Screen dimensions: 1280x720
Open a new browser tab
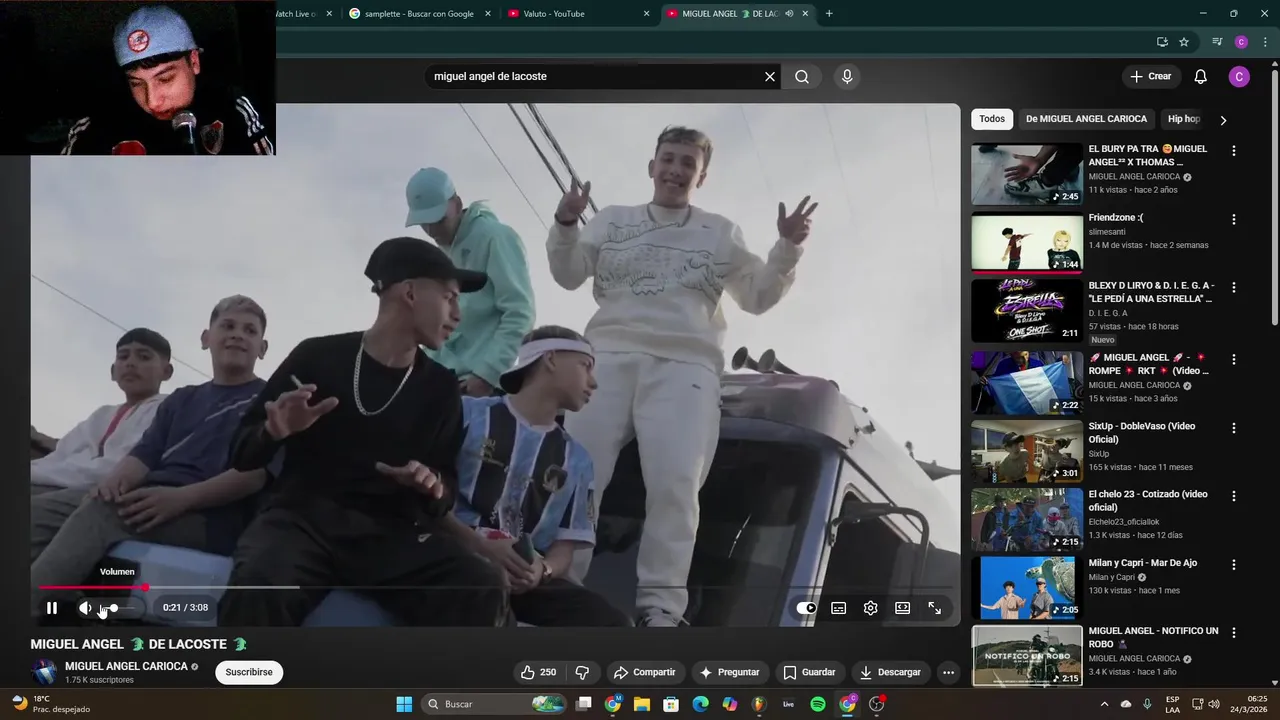coord(829,14)
